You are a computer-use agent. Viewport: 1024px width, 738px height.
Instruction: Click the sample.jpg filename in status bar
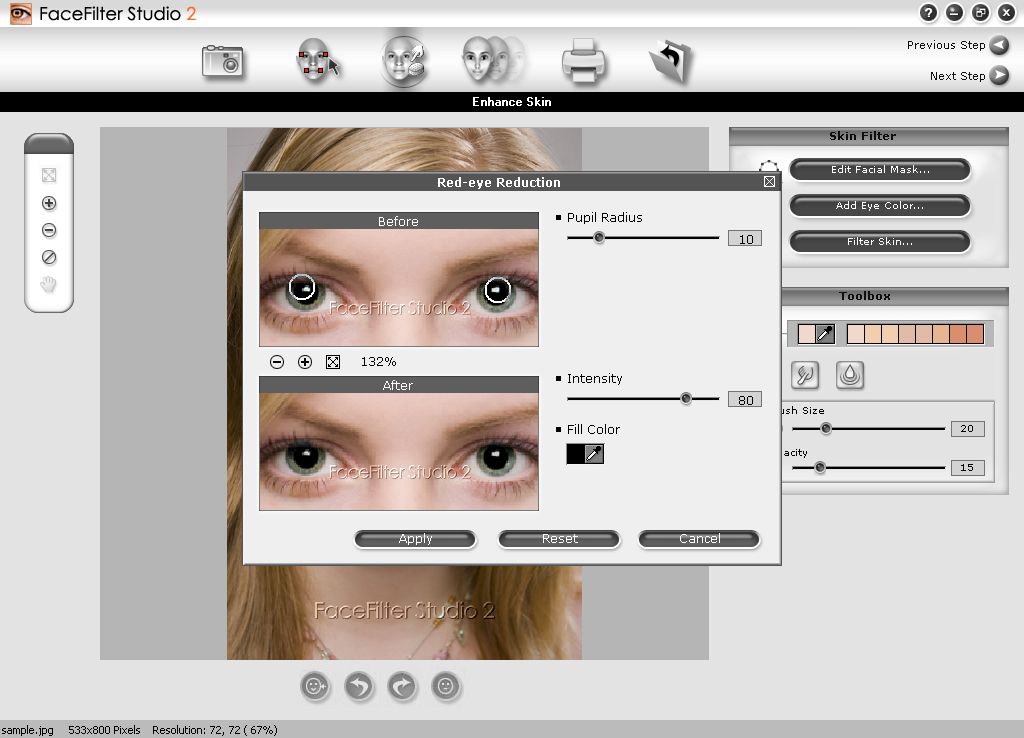pyautogui.click(x=27, y=730)
